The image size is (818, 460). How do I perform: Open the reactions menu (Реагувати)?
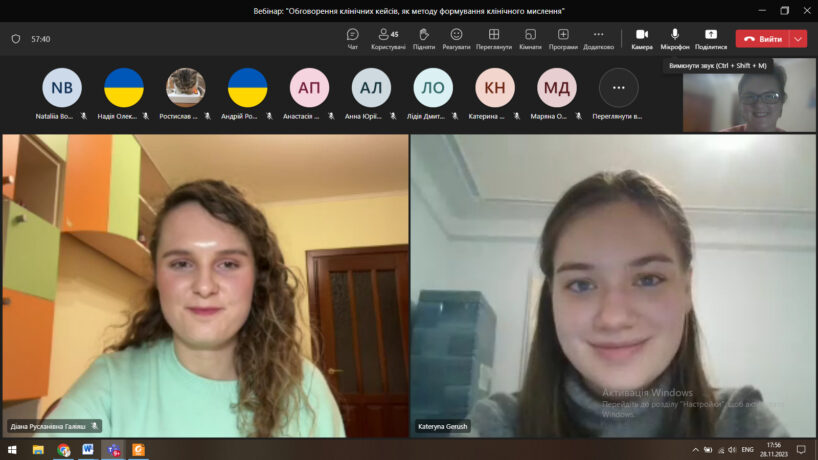pyautogui.click(x=456, y=38)
